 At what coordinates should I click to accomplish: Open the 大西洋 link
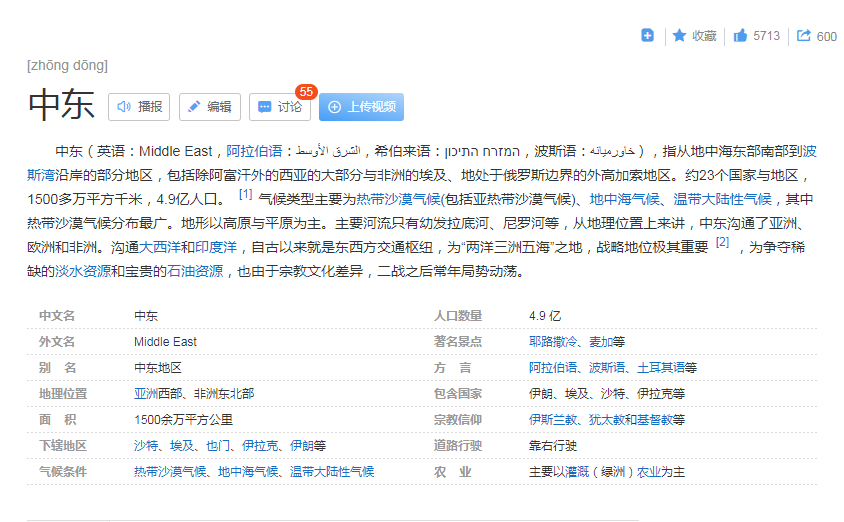pyautogui.click(x=159, y=247)
